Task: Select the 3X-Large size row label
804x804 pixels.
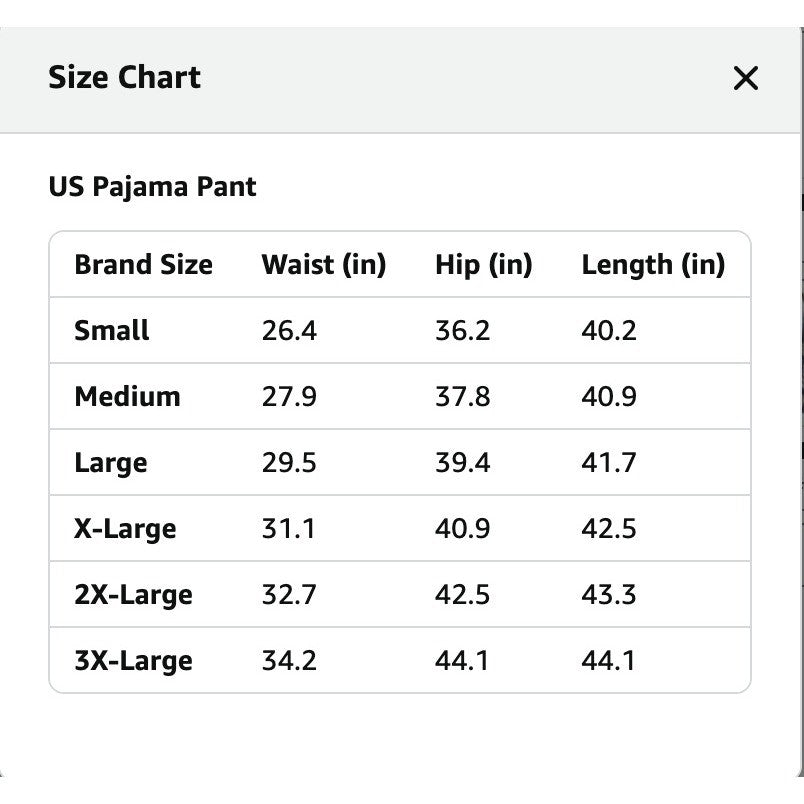Action: tap(133, 661)
